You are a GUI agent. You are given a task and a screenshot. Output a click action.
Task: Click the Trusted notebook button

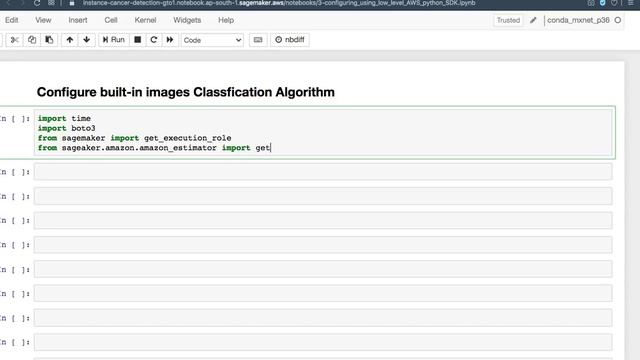click(508, 20)
